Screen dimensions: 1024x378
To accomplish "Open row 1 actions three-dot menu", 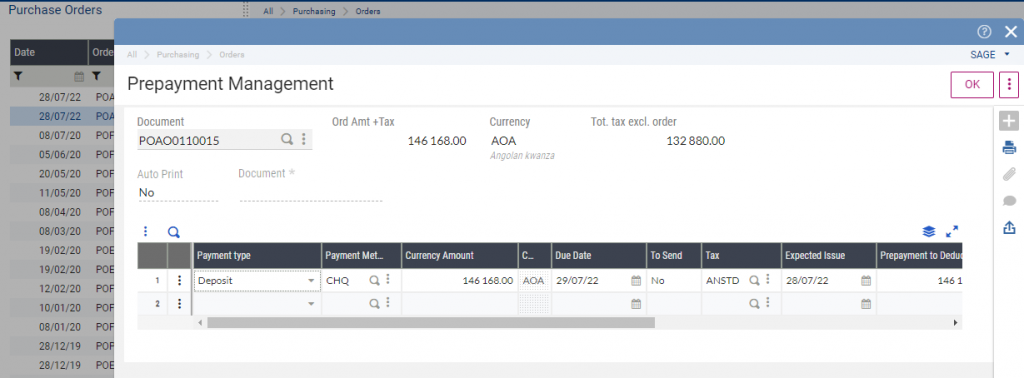I will coord(180,280).
